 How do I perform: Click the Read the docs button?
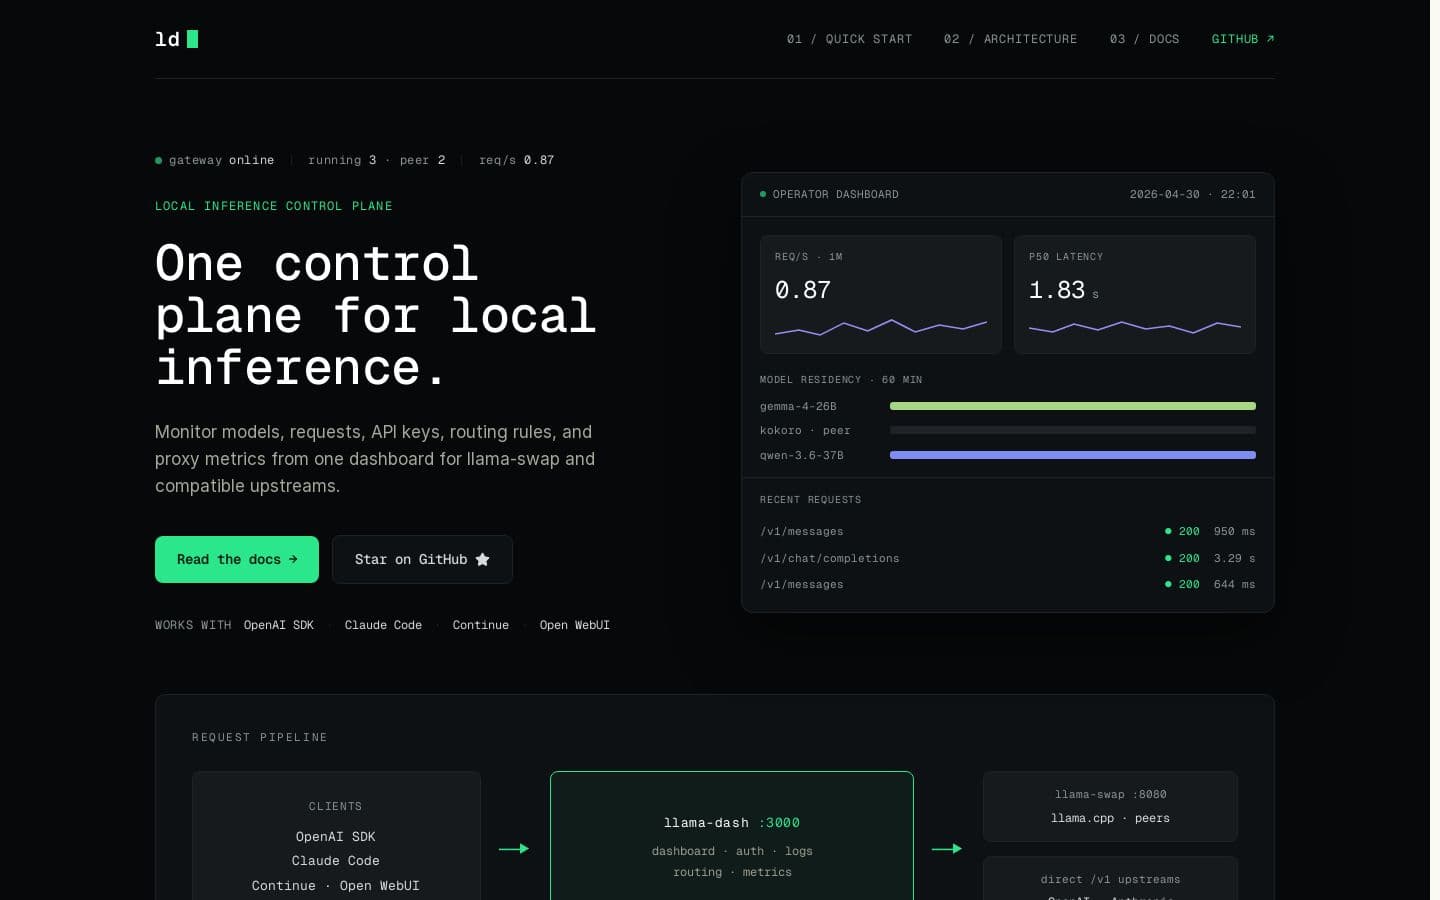pos(237,559)
